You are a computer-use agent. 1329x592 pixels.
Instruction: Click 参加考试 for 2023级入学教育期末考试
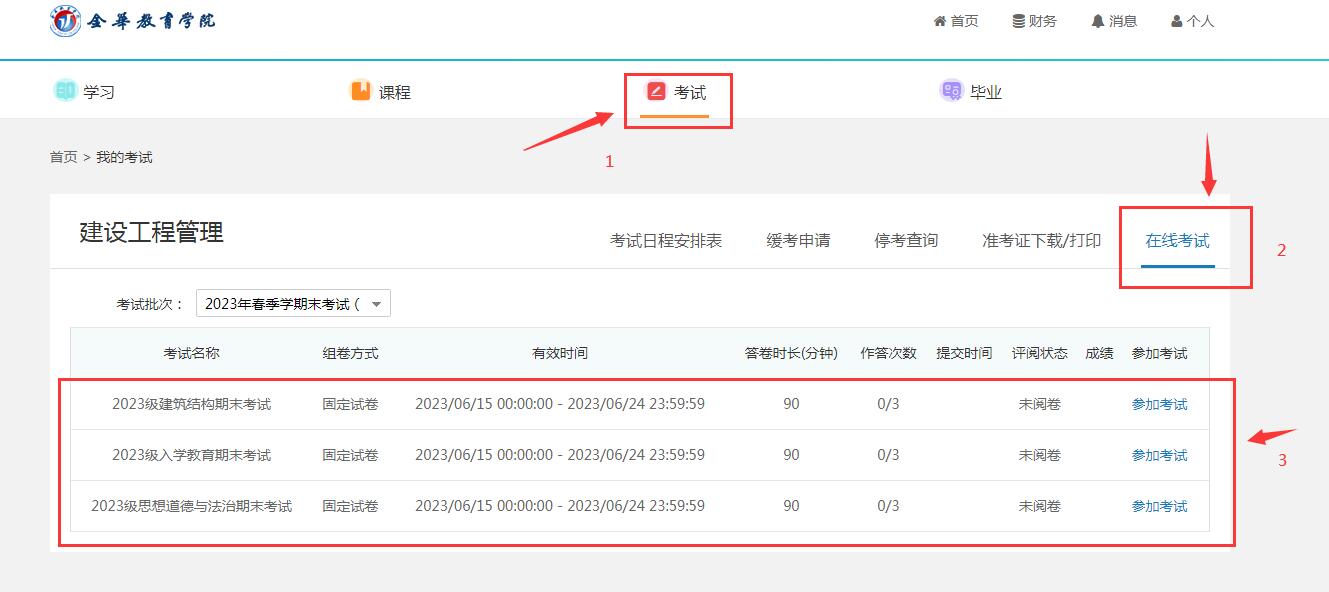pos(1159,455)
